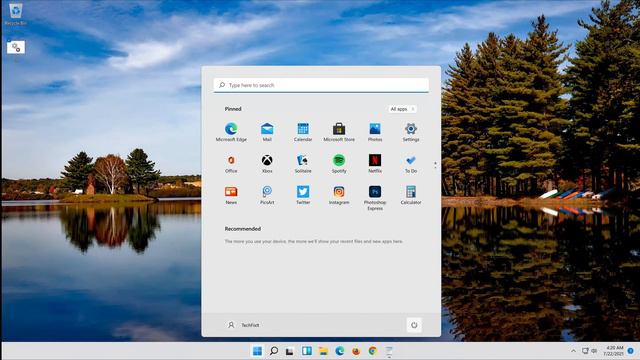
Task: Open Microsoft Edge from pinned apps
Action: pyautogui.click(x=231, y=132)
